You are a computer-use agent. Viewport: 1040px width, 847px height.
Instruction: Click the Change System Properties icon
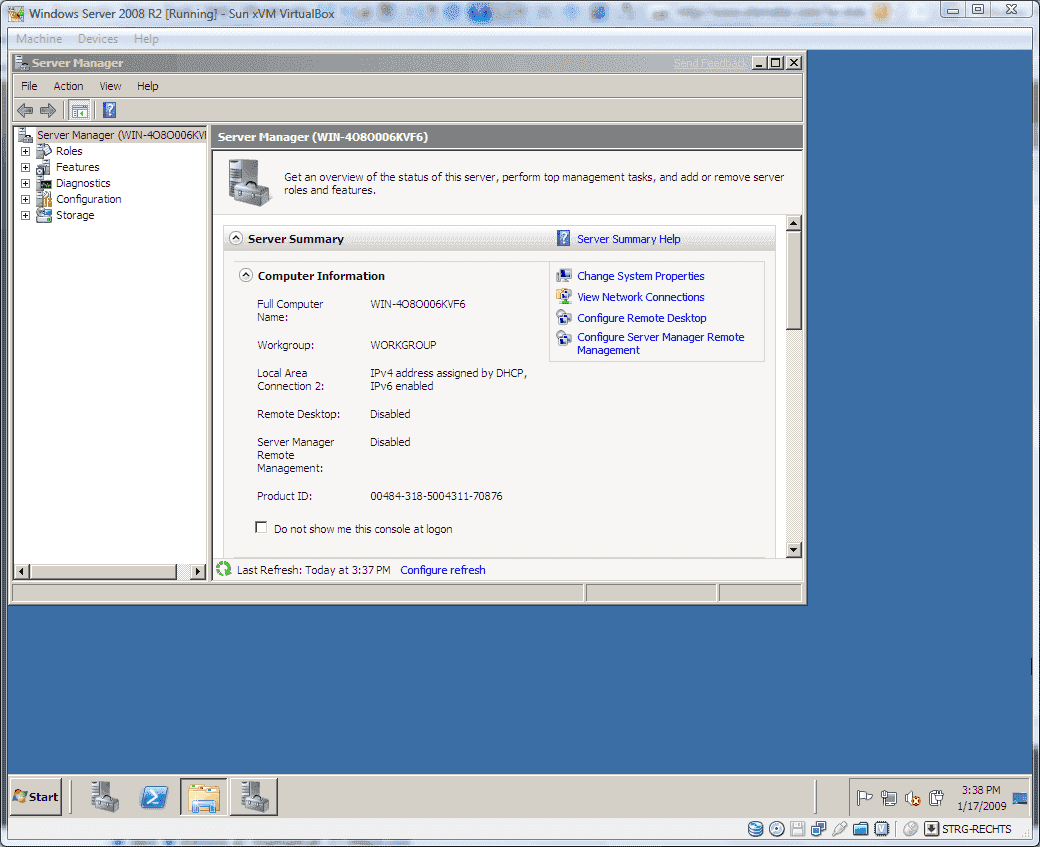click(564, 275)
